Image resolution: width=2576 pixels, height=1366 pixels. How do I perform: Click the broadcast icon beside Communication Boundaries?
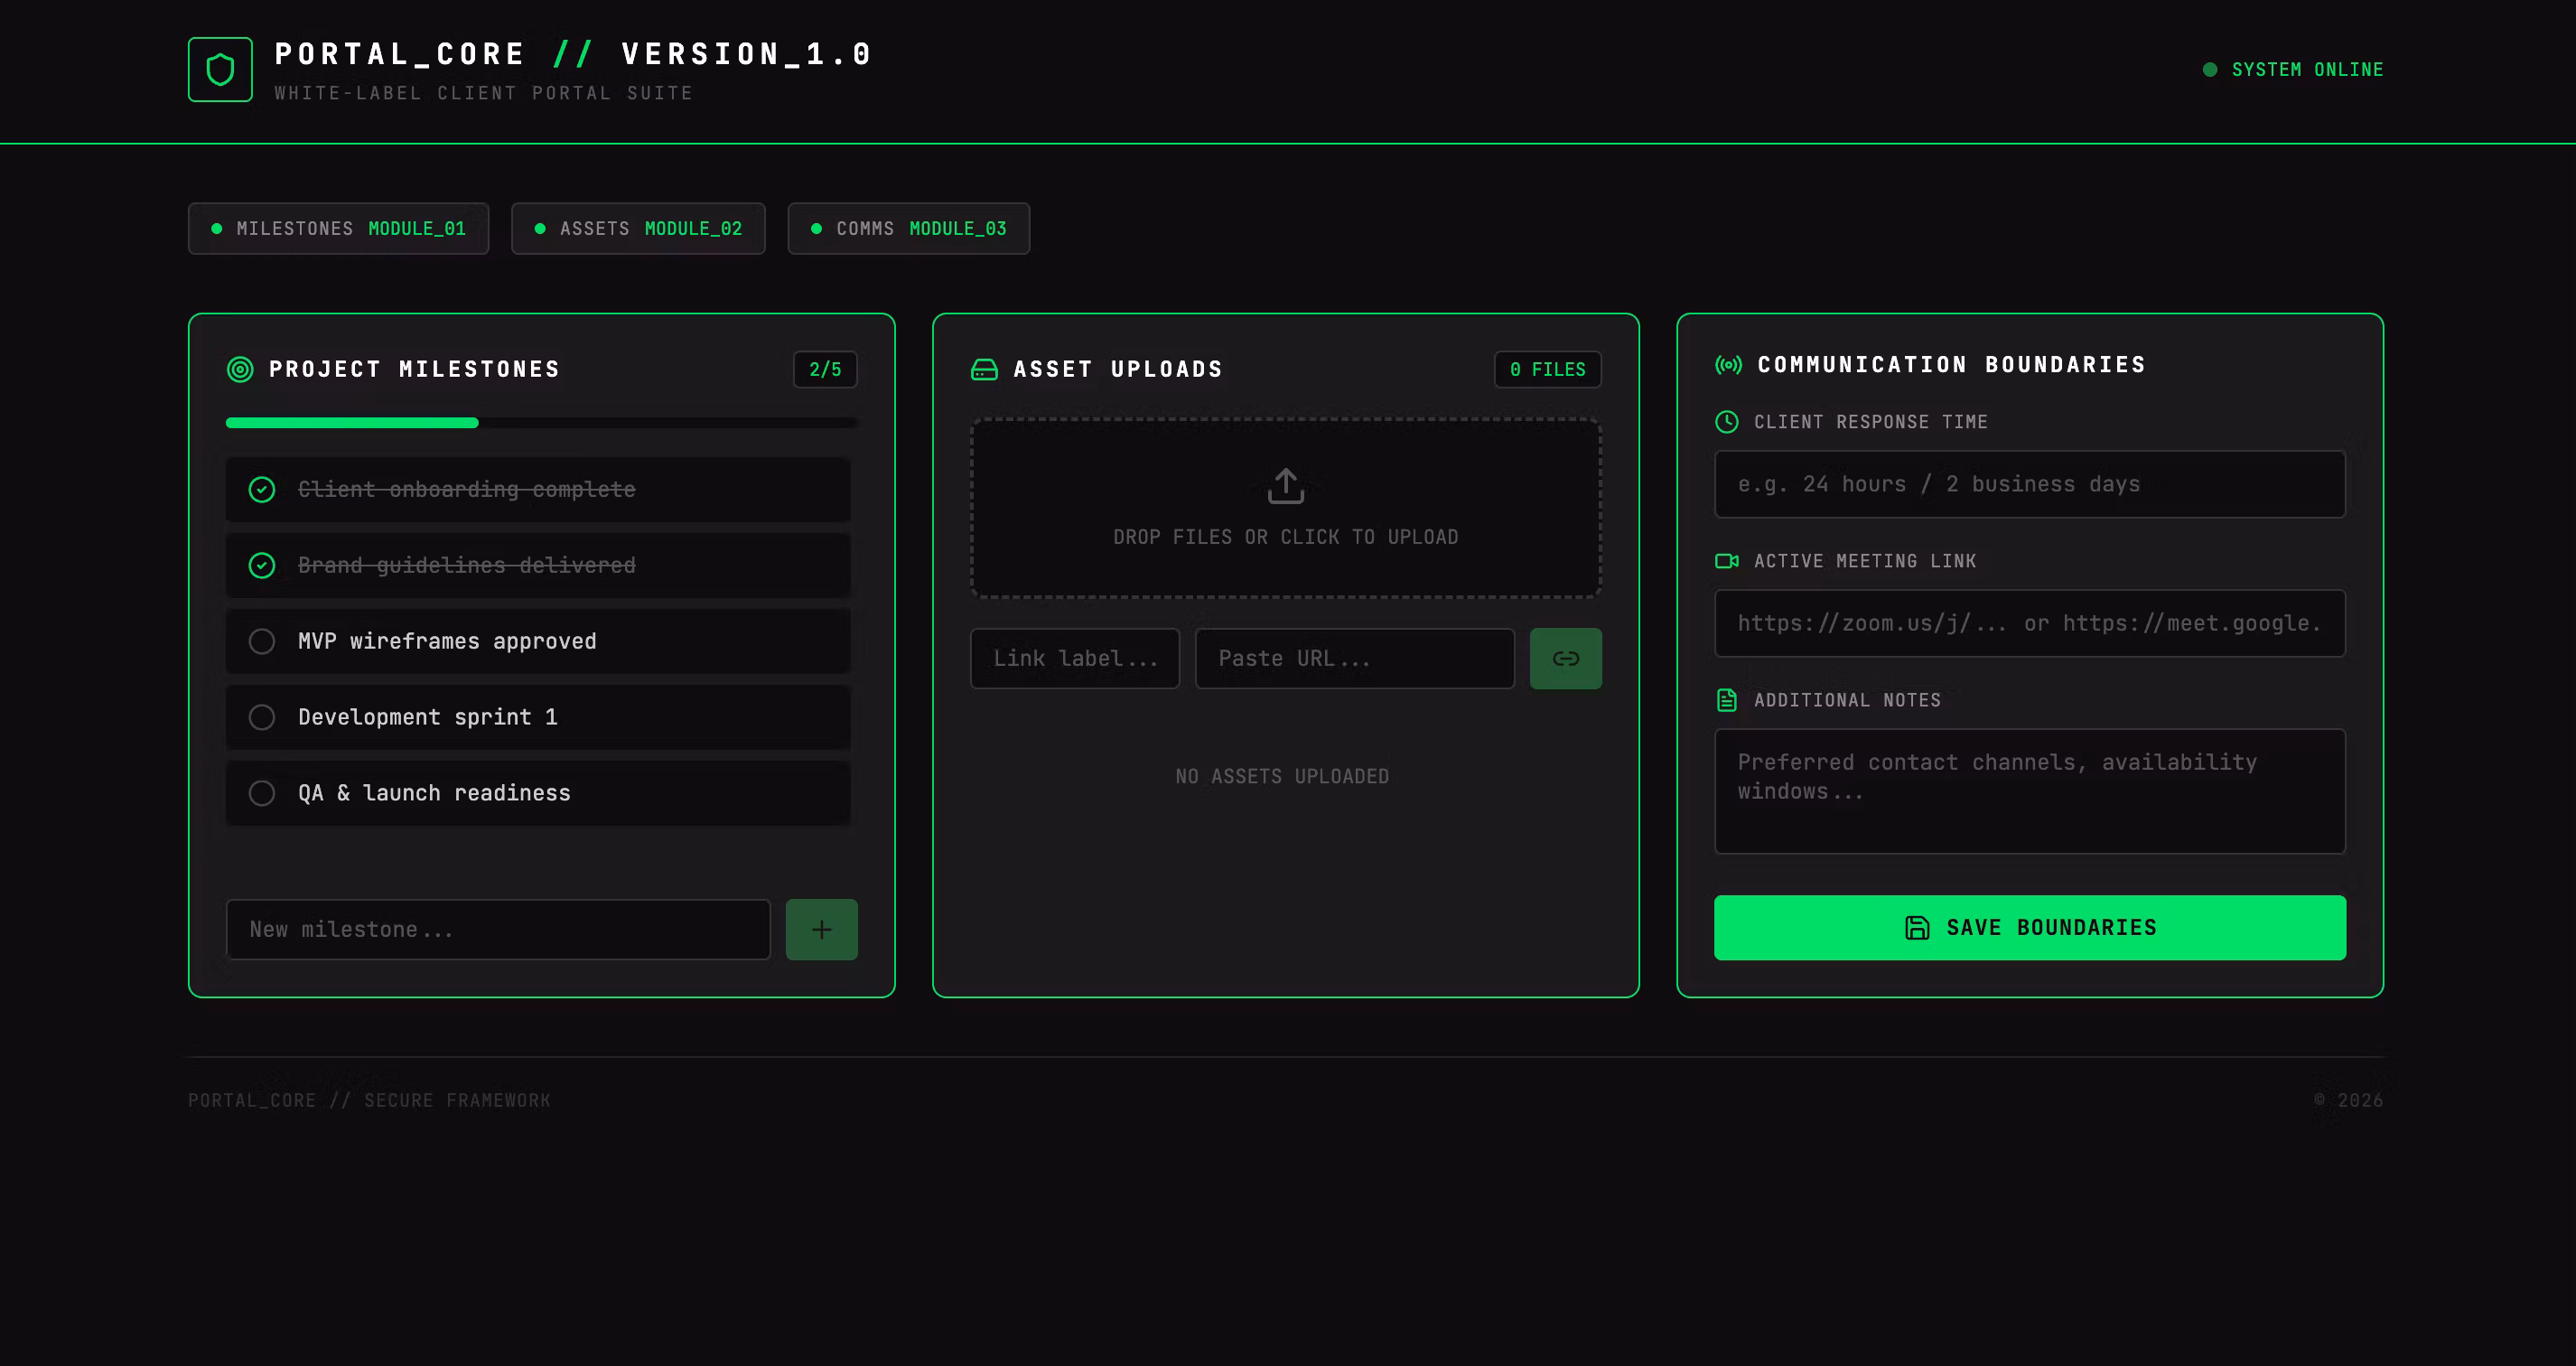pos(1728,365)
